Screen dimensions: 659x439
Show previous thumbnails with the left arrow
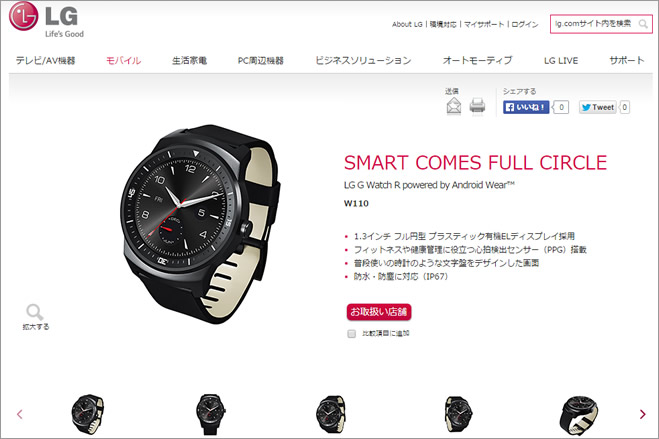[20, 414]
